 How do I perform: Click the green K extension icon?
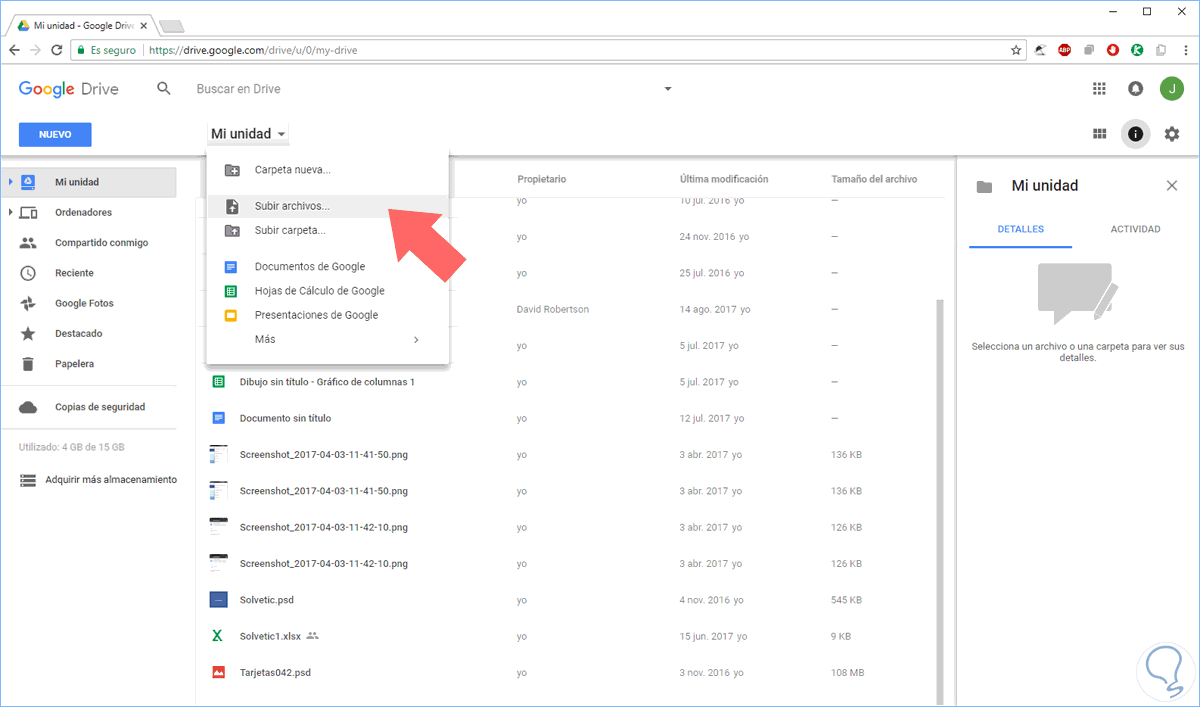pos(1137,50)
